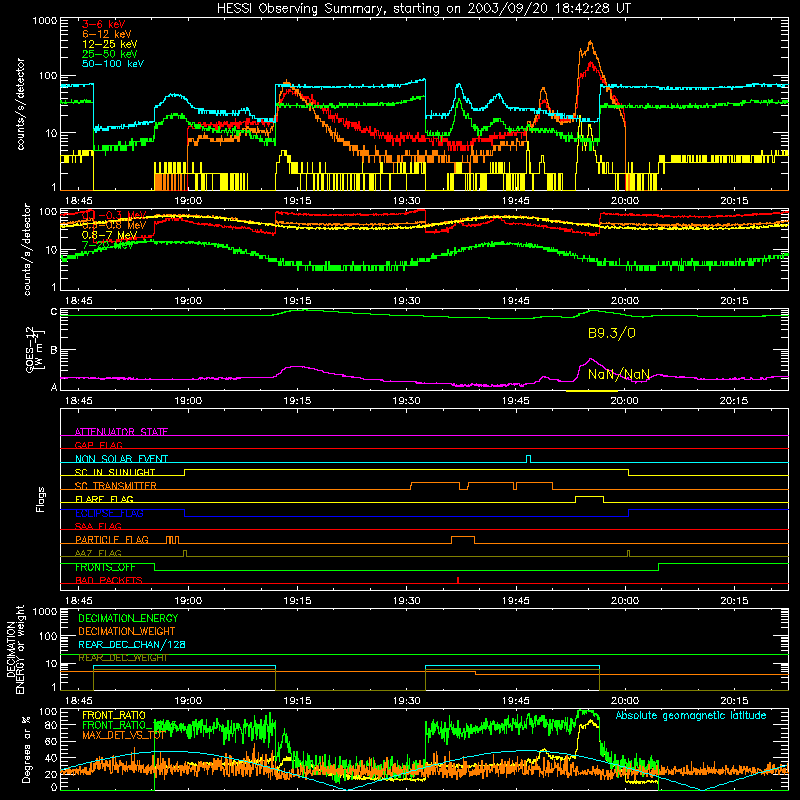Click the Flags vertical axis title
Screen dimensions: 800x800
40,499
